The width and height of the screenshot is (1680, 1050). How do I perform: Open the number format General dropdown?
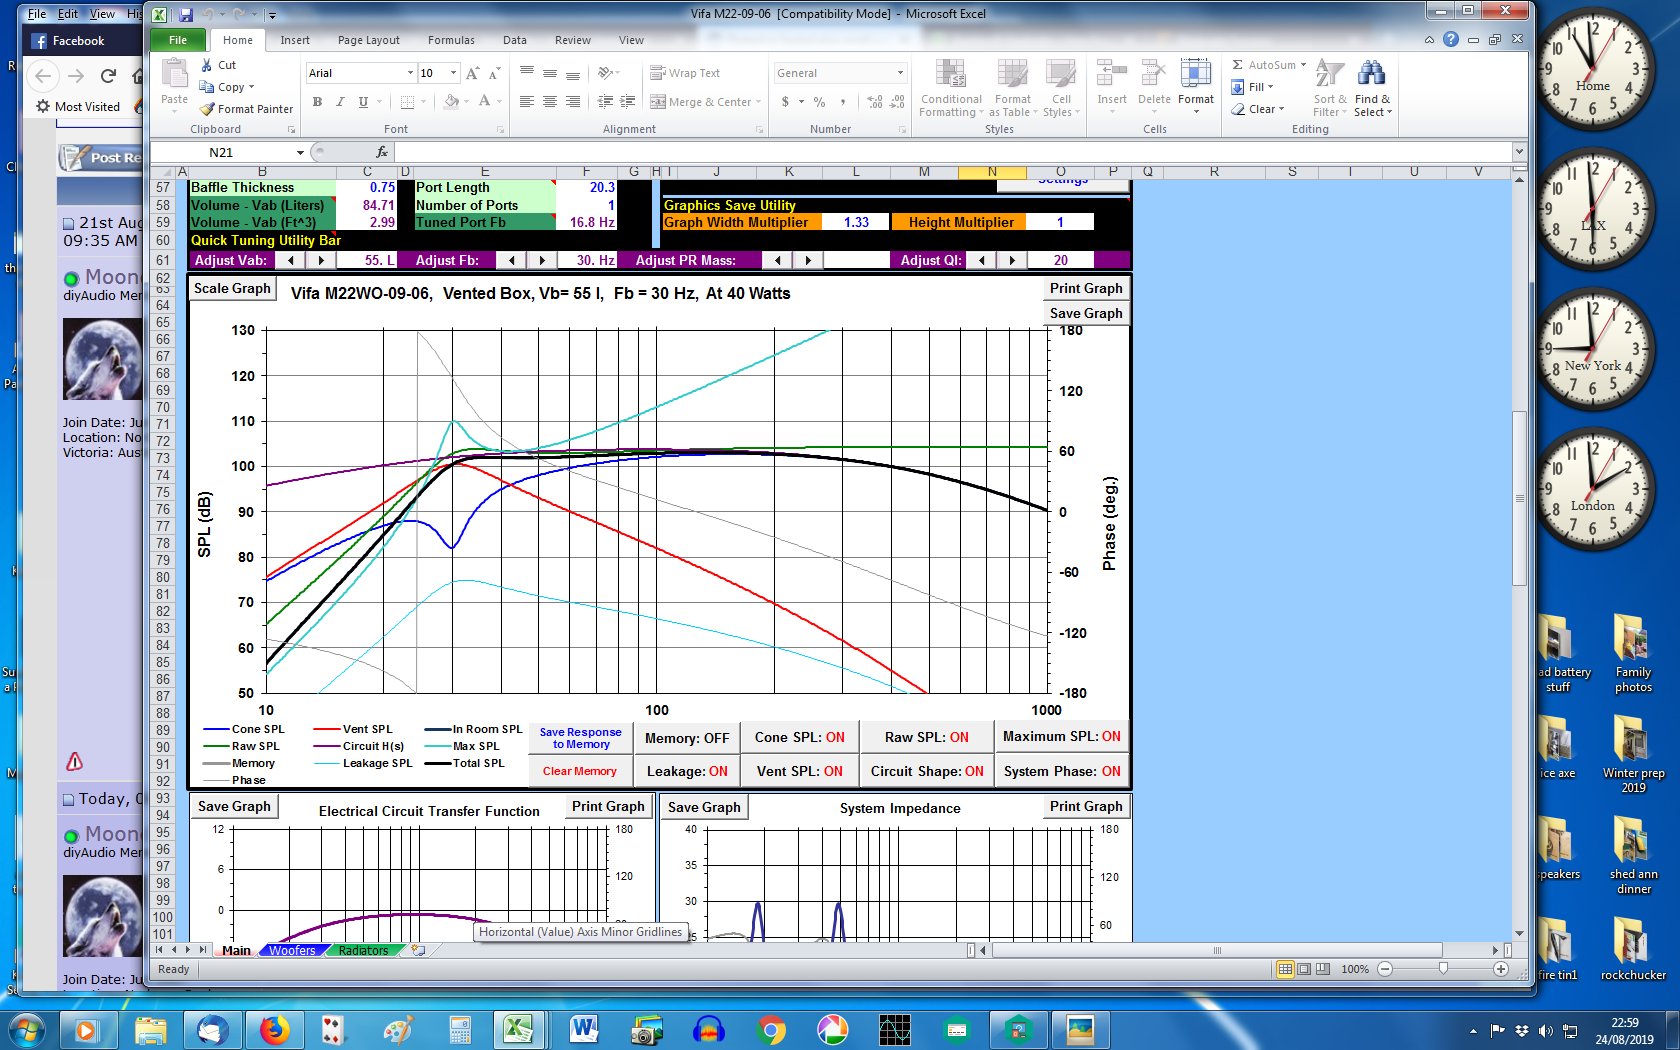pyautogui.click(x=900, y=73)
